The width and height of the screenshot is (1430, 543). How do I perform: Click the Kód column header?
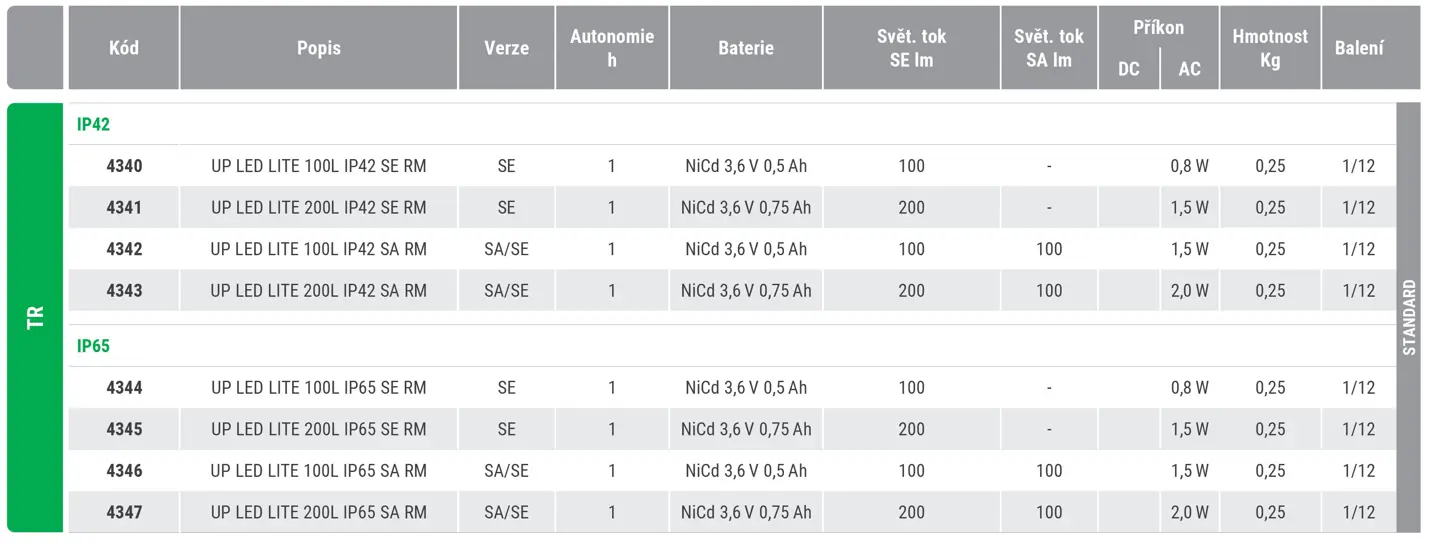[x=124, y=48]
